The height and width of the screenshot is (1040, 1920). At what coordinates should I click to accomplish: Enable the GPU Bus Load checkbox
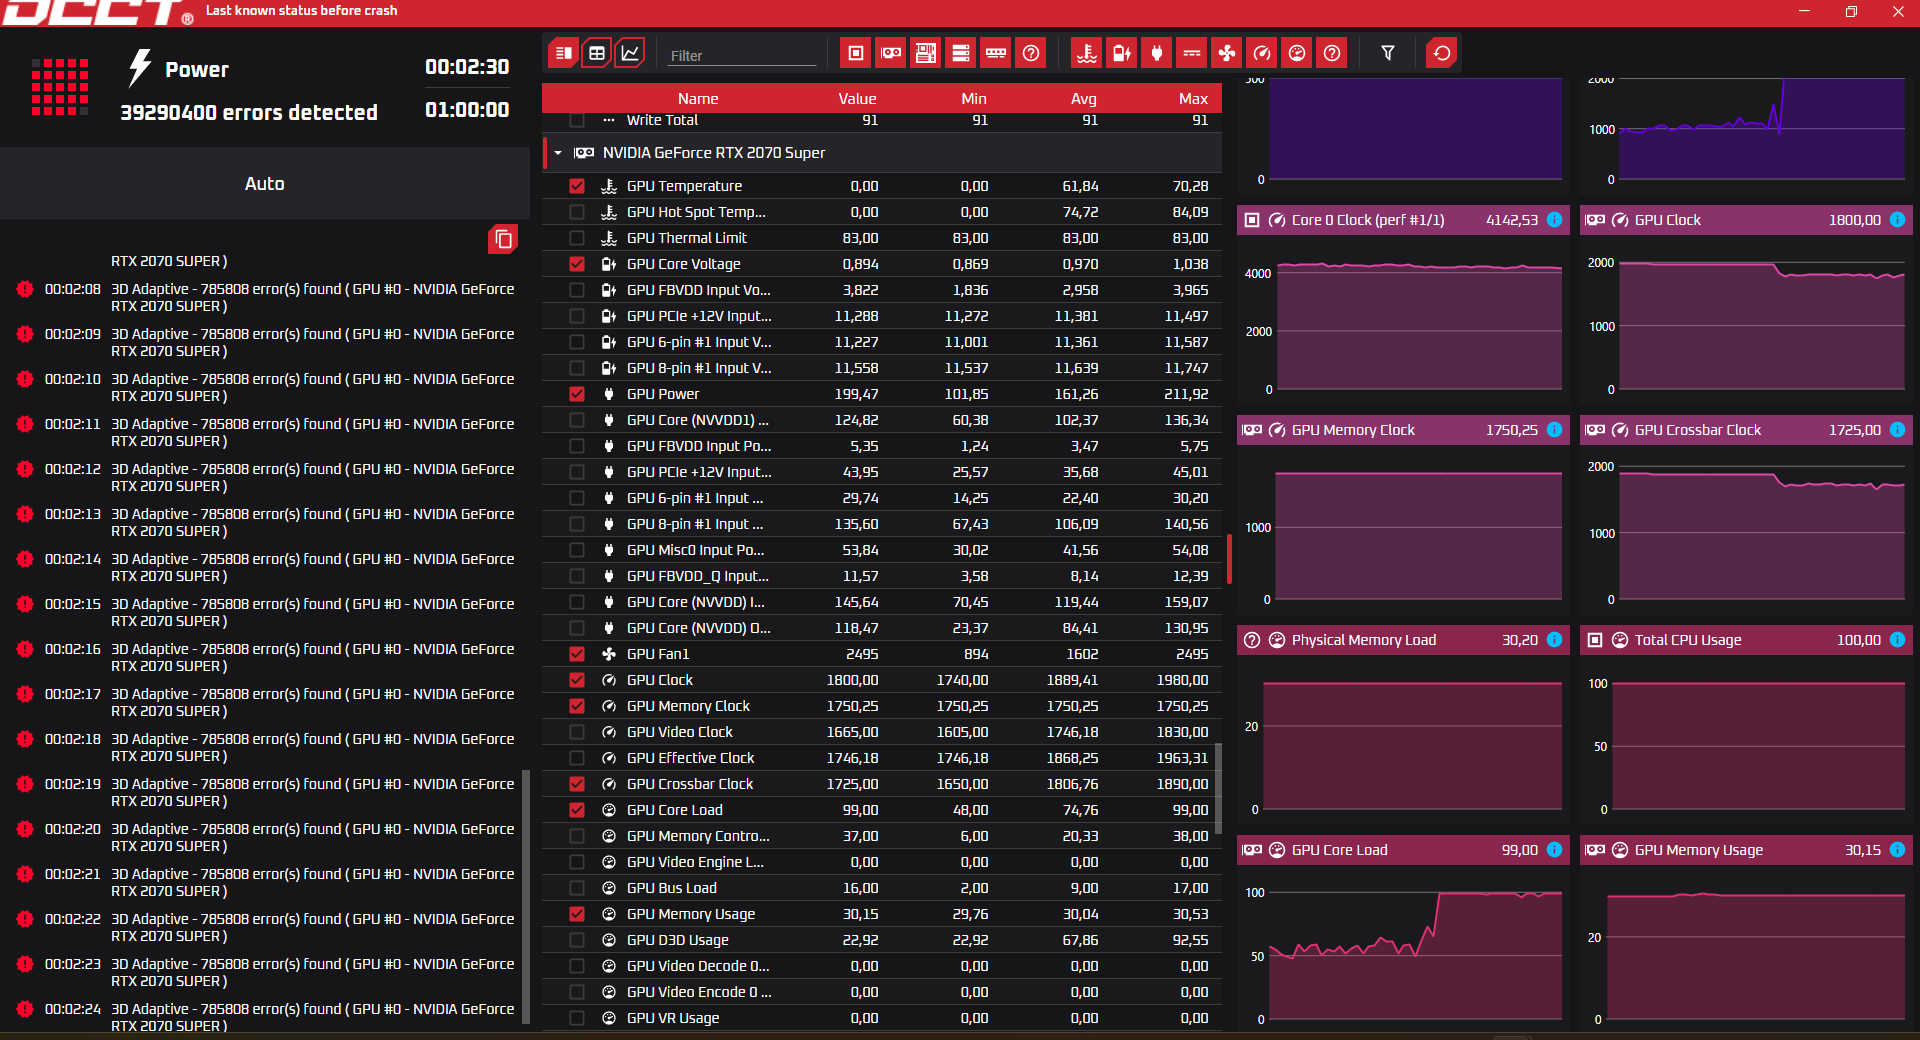577,888
